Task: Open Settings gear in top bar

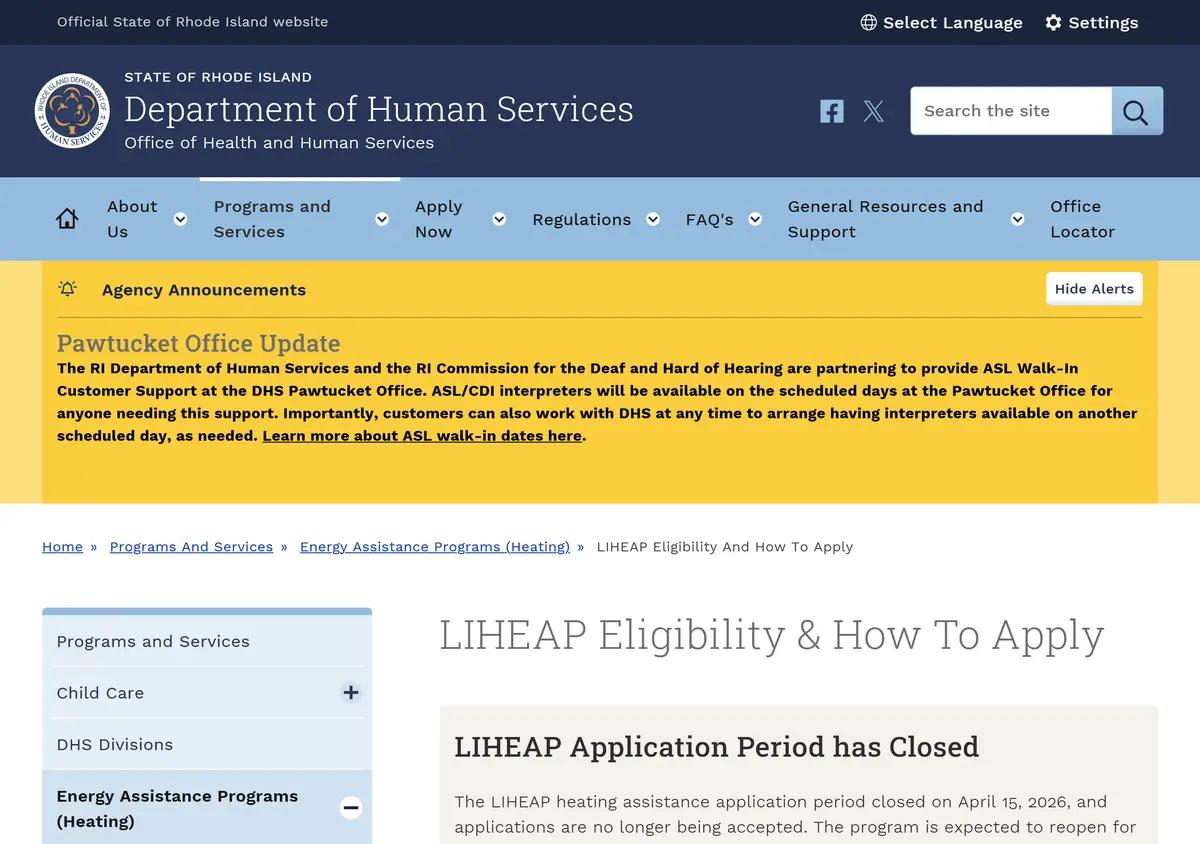Action: [1053, 22]
